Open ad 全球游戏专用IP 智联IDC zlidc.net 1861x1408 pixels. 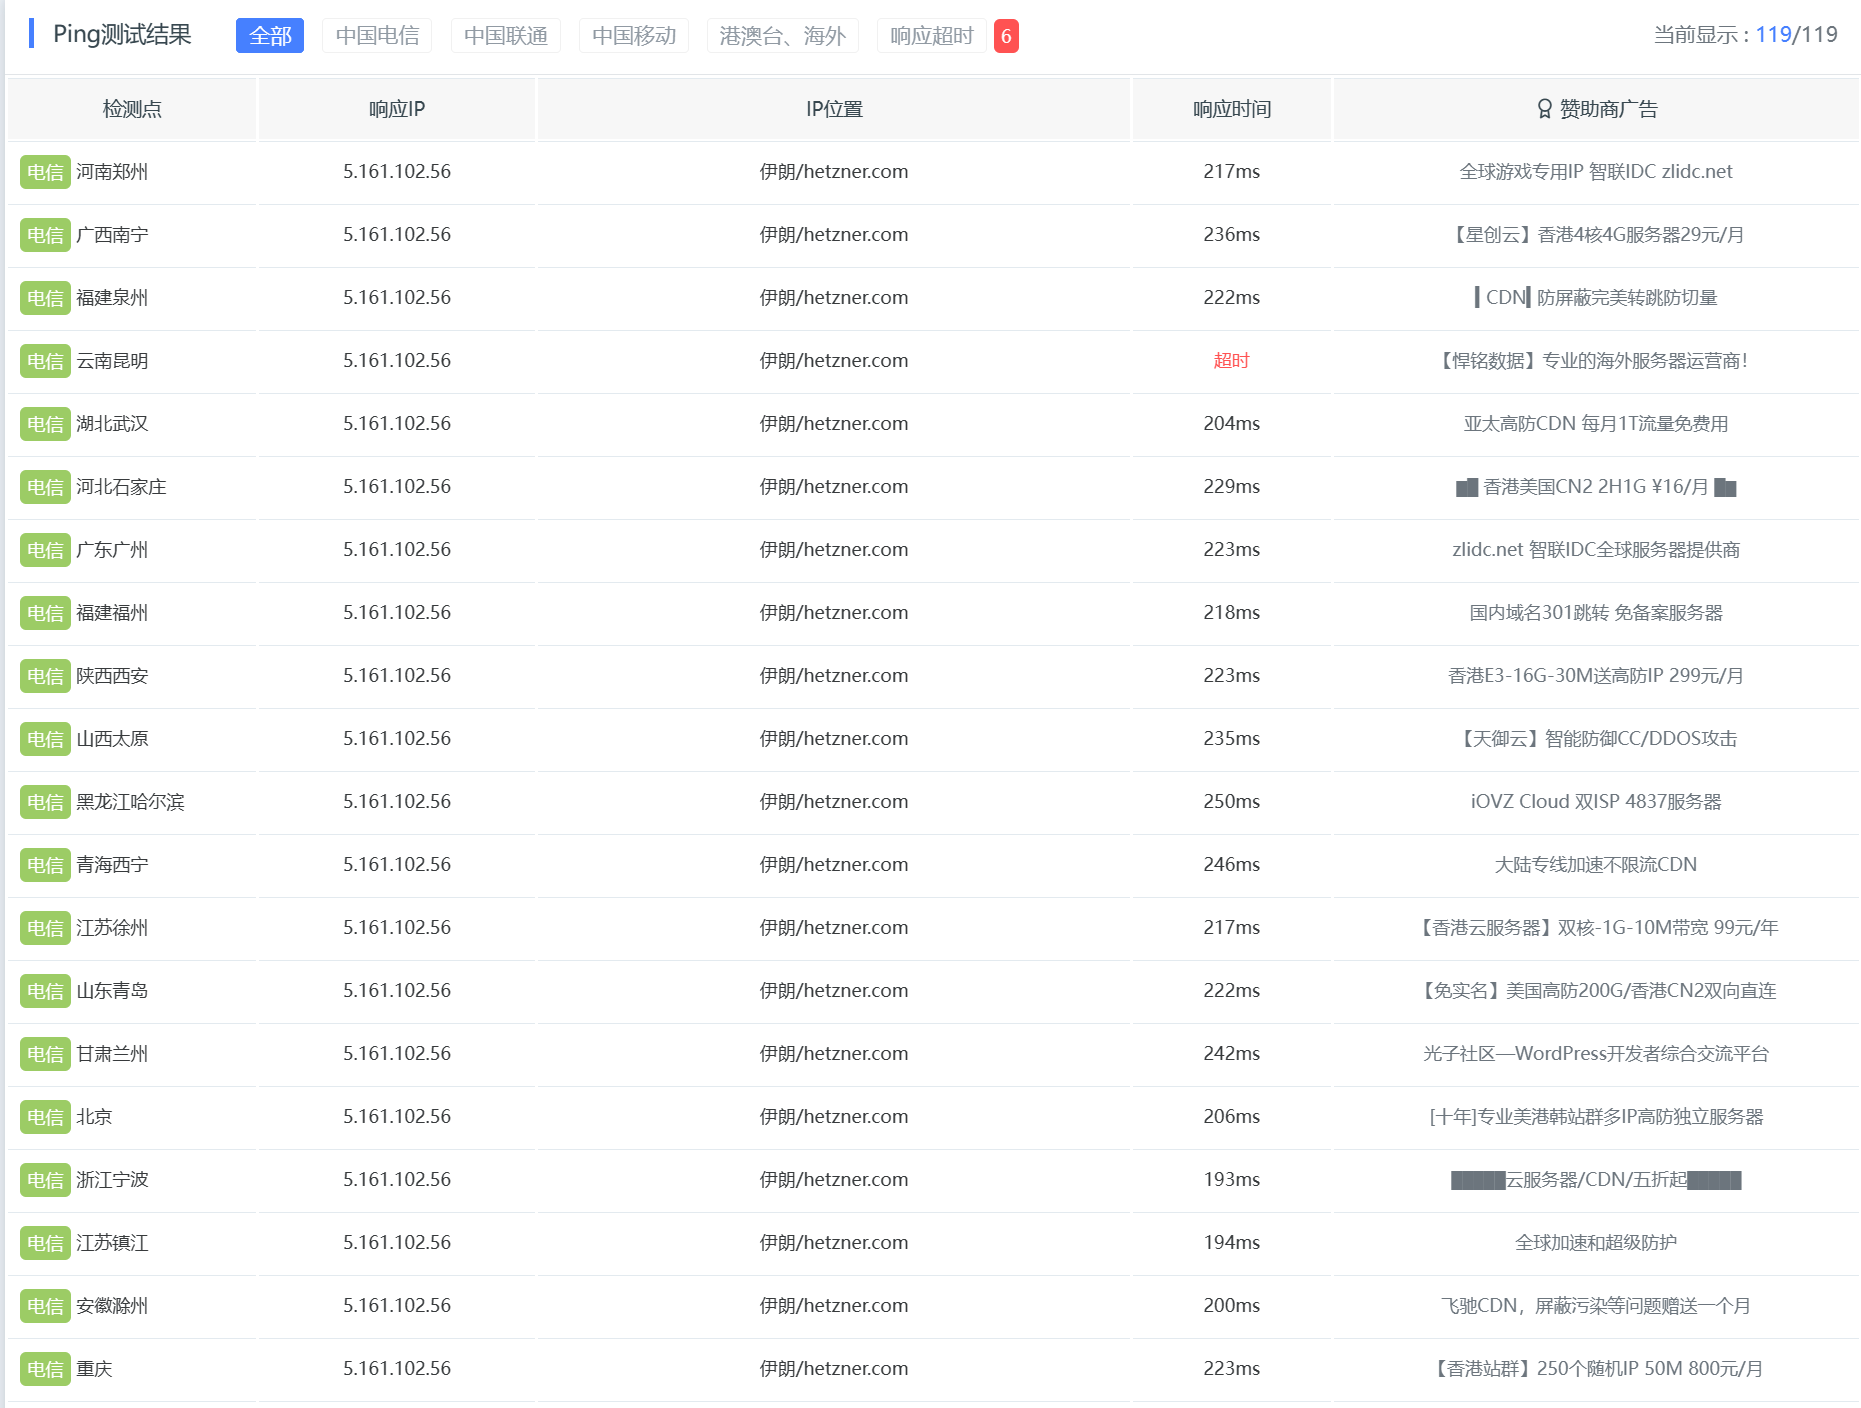1596,171
